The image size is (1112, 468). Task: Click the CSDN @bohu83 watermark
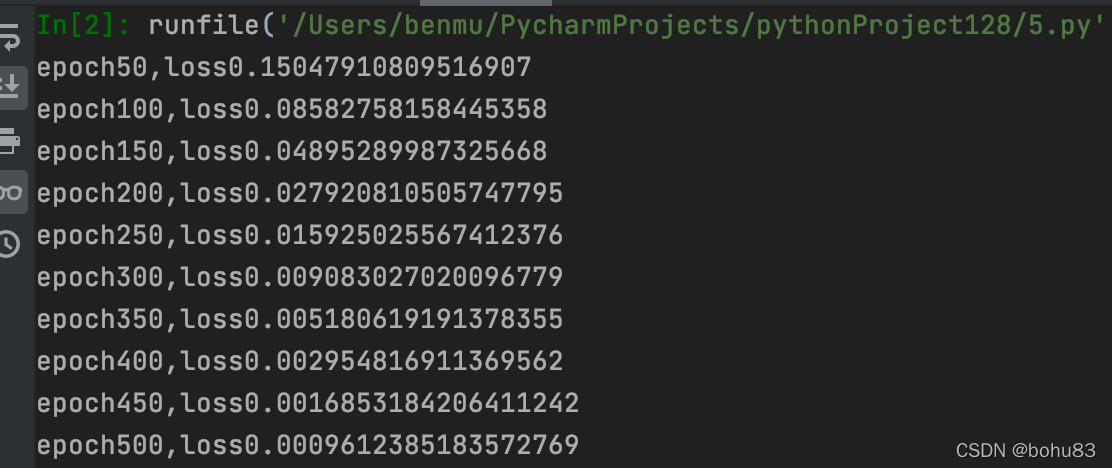[x=1025, y=450]
